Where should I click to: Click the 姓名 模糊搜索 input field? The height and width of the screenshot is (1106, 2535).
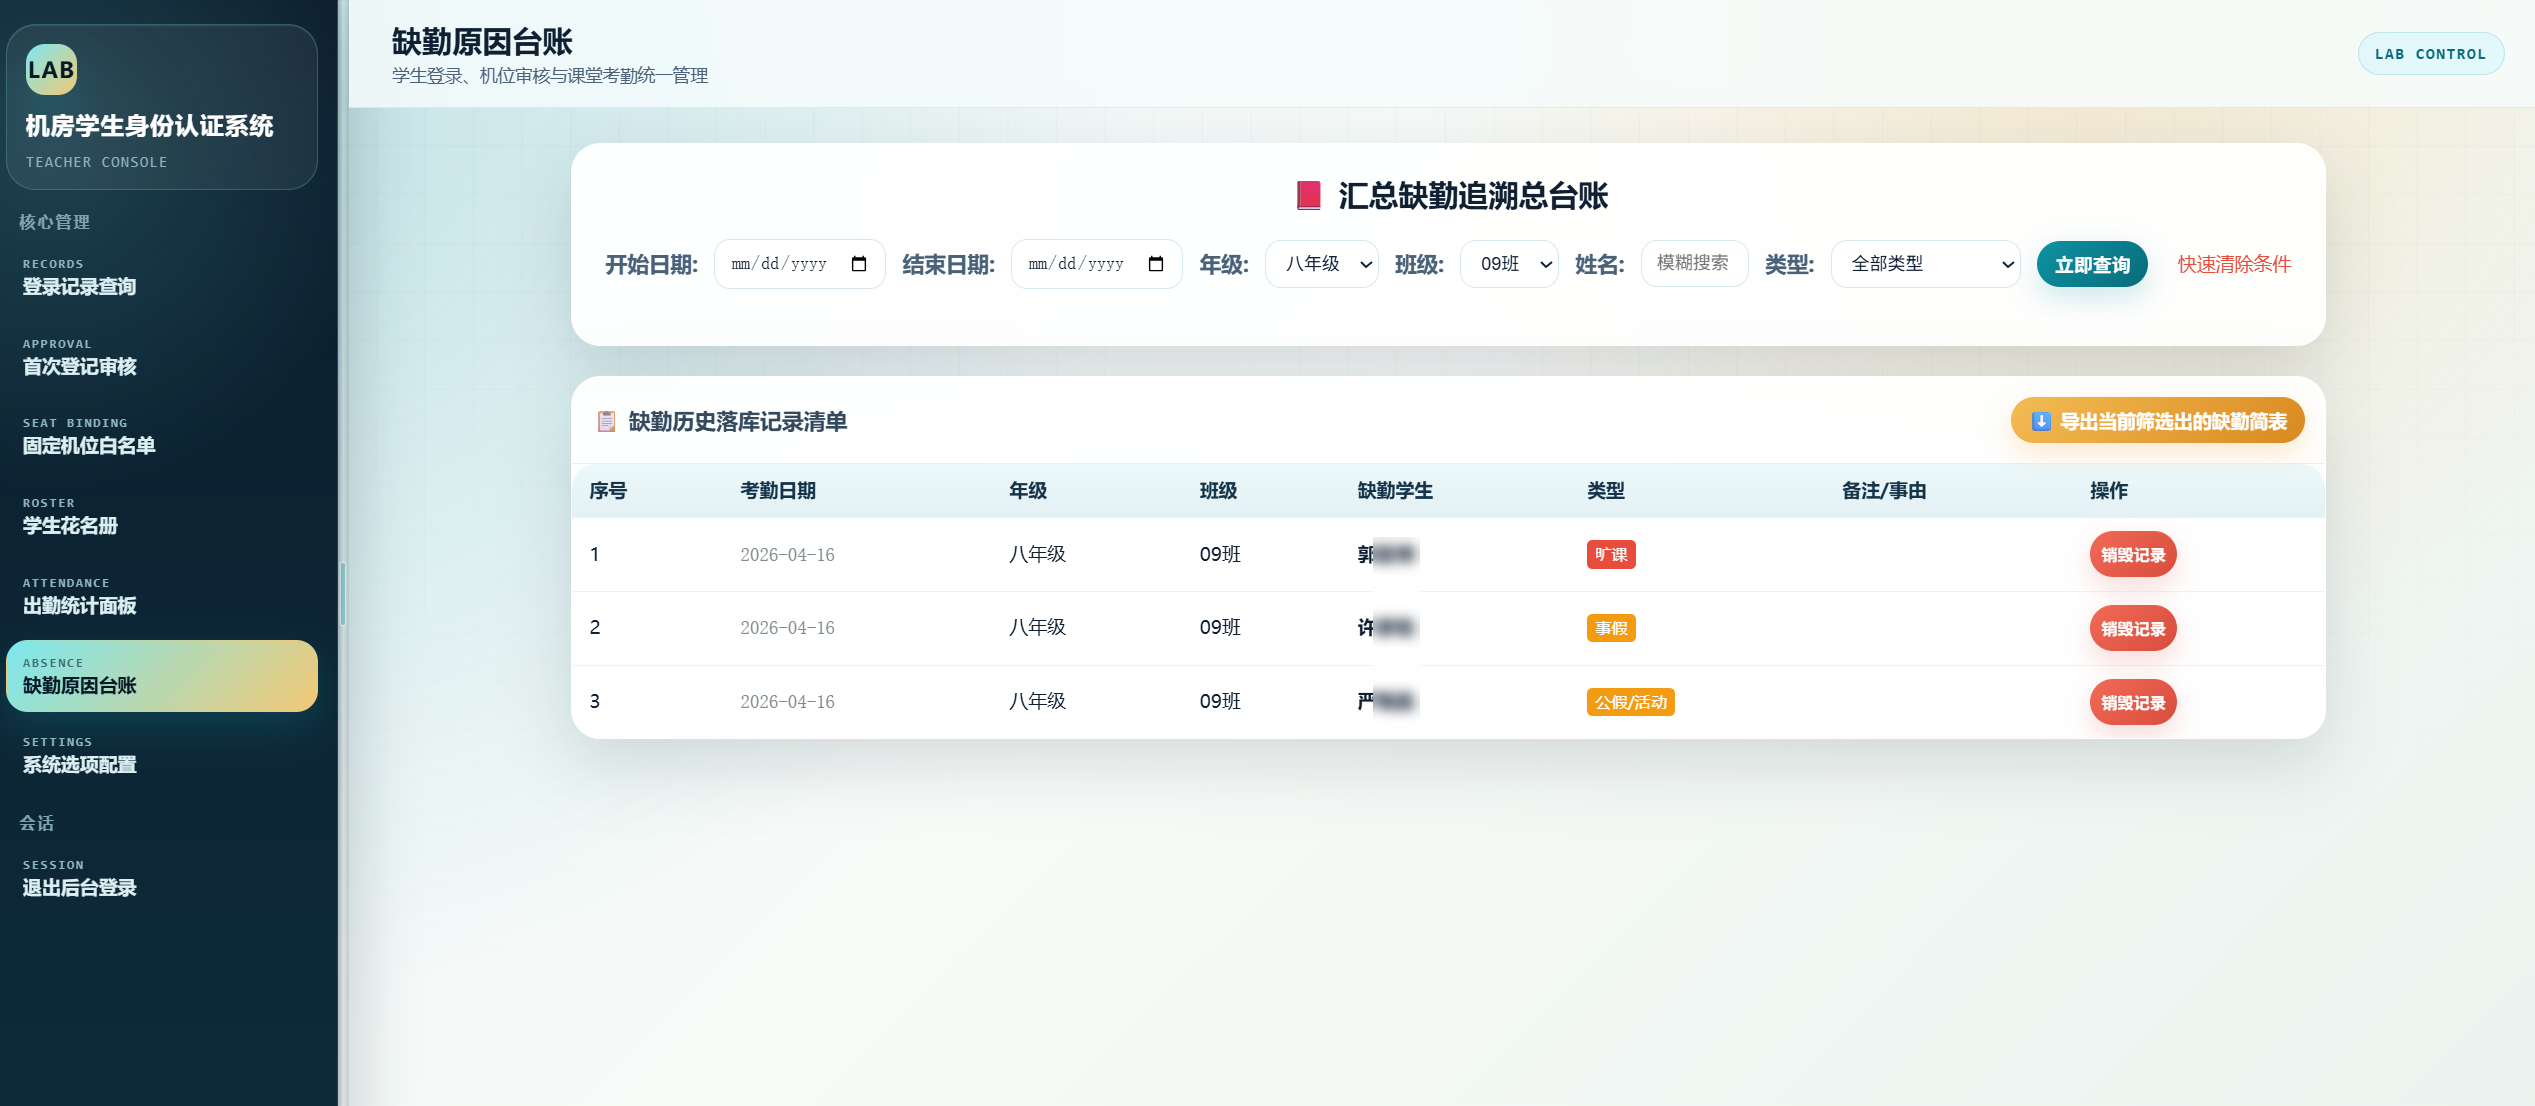click(x=1694, y=263)
